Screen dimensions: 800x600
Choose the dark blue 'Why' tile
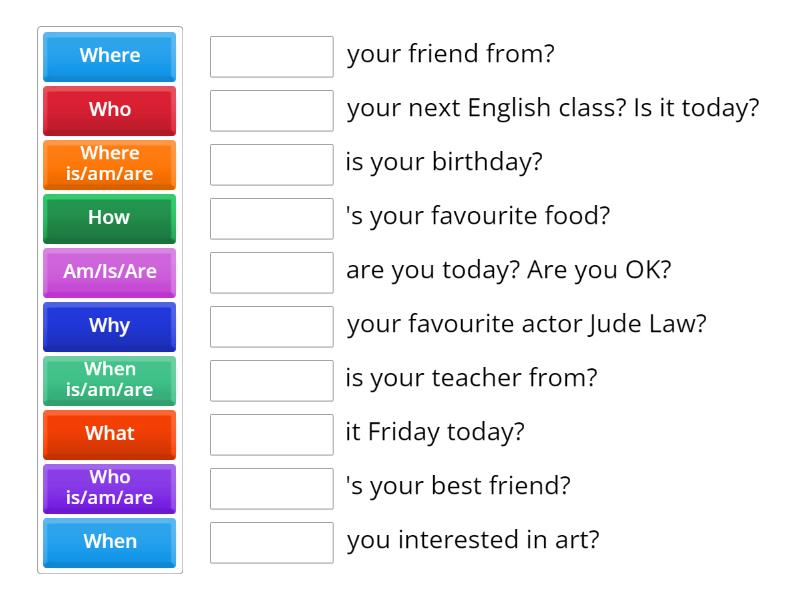(x=108, y=326)
